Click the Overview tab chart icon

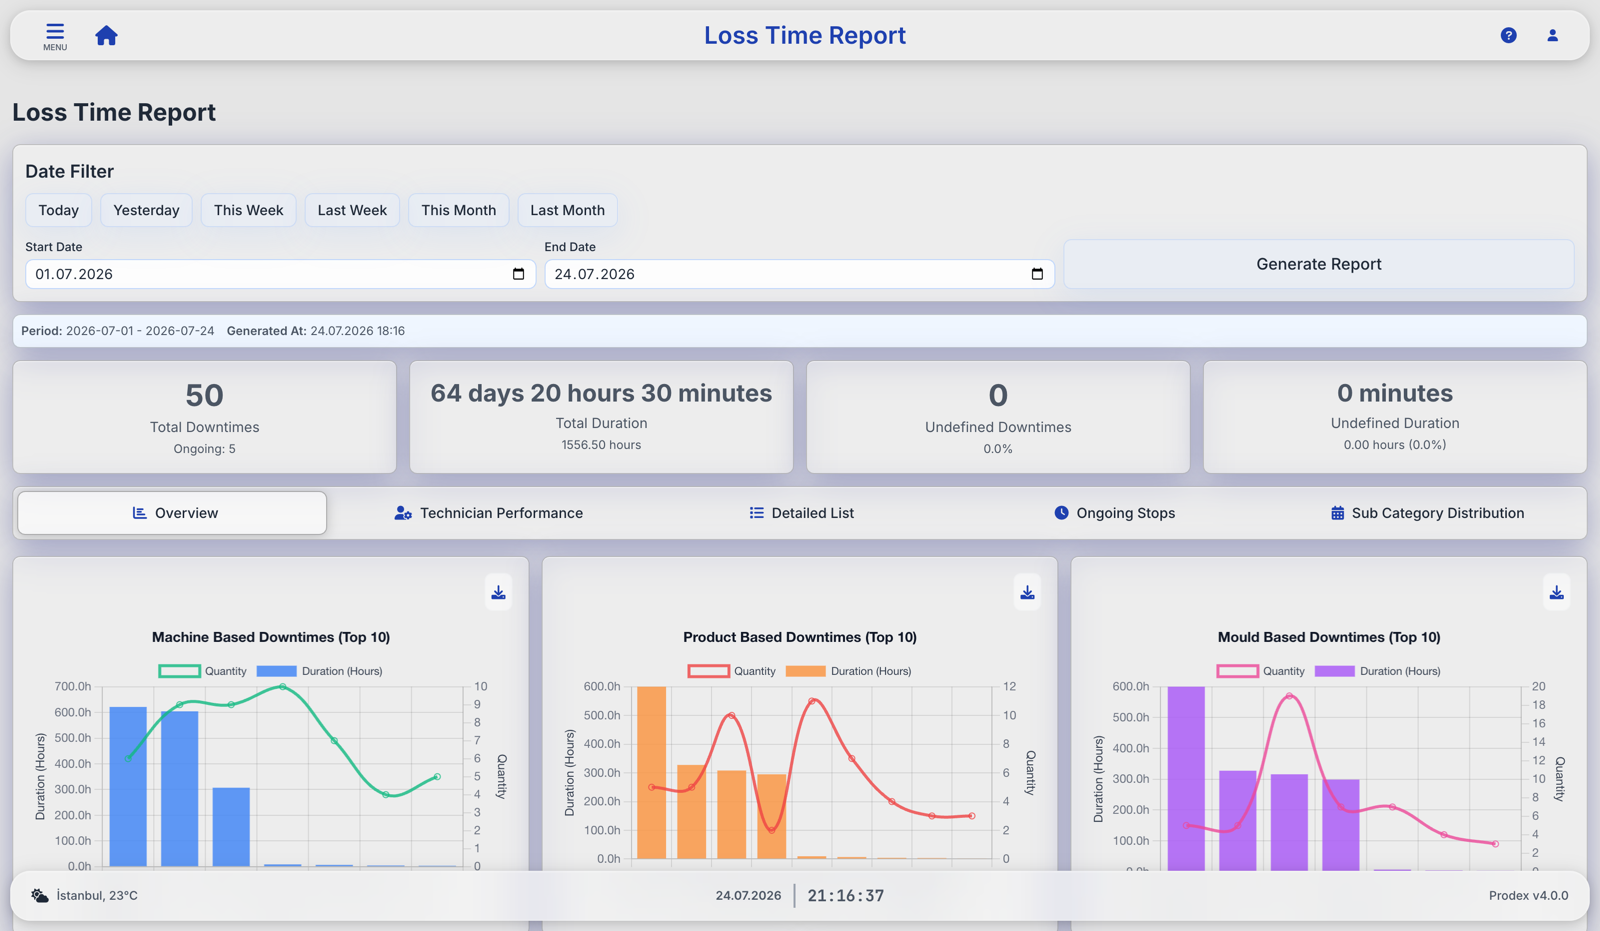(x=139, y=513)
